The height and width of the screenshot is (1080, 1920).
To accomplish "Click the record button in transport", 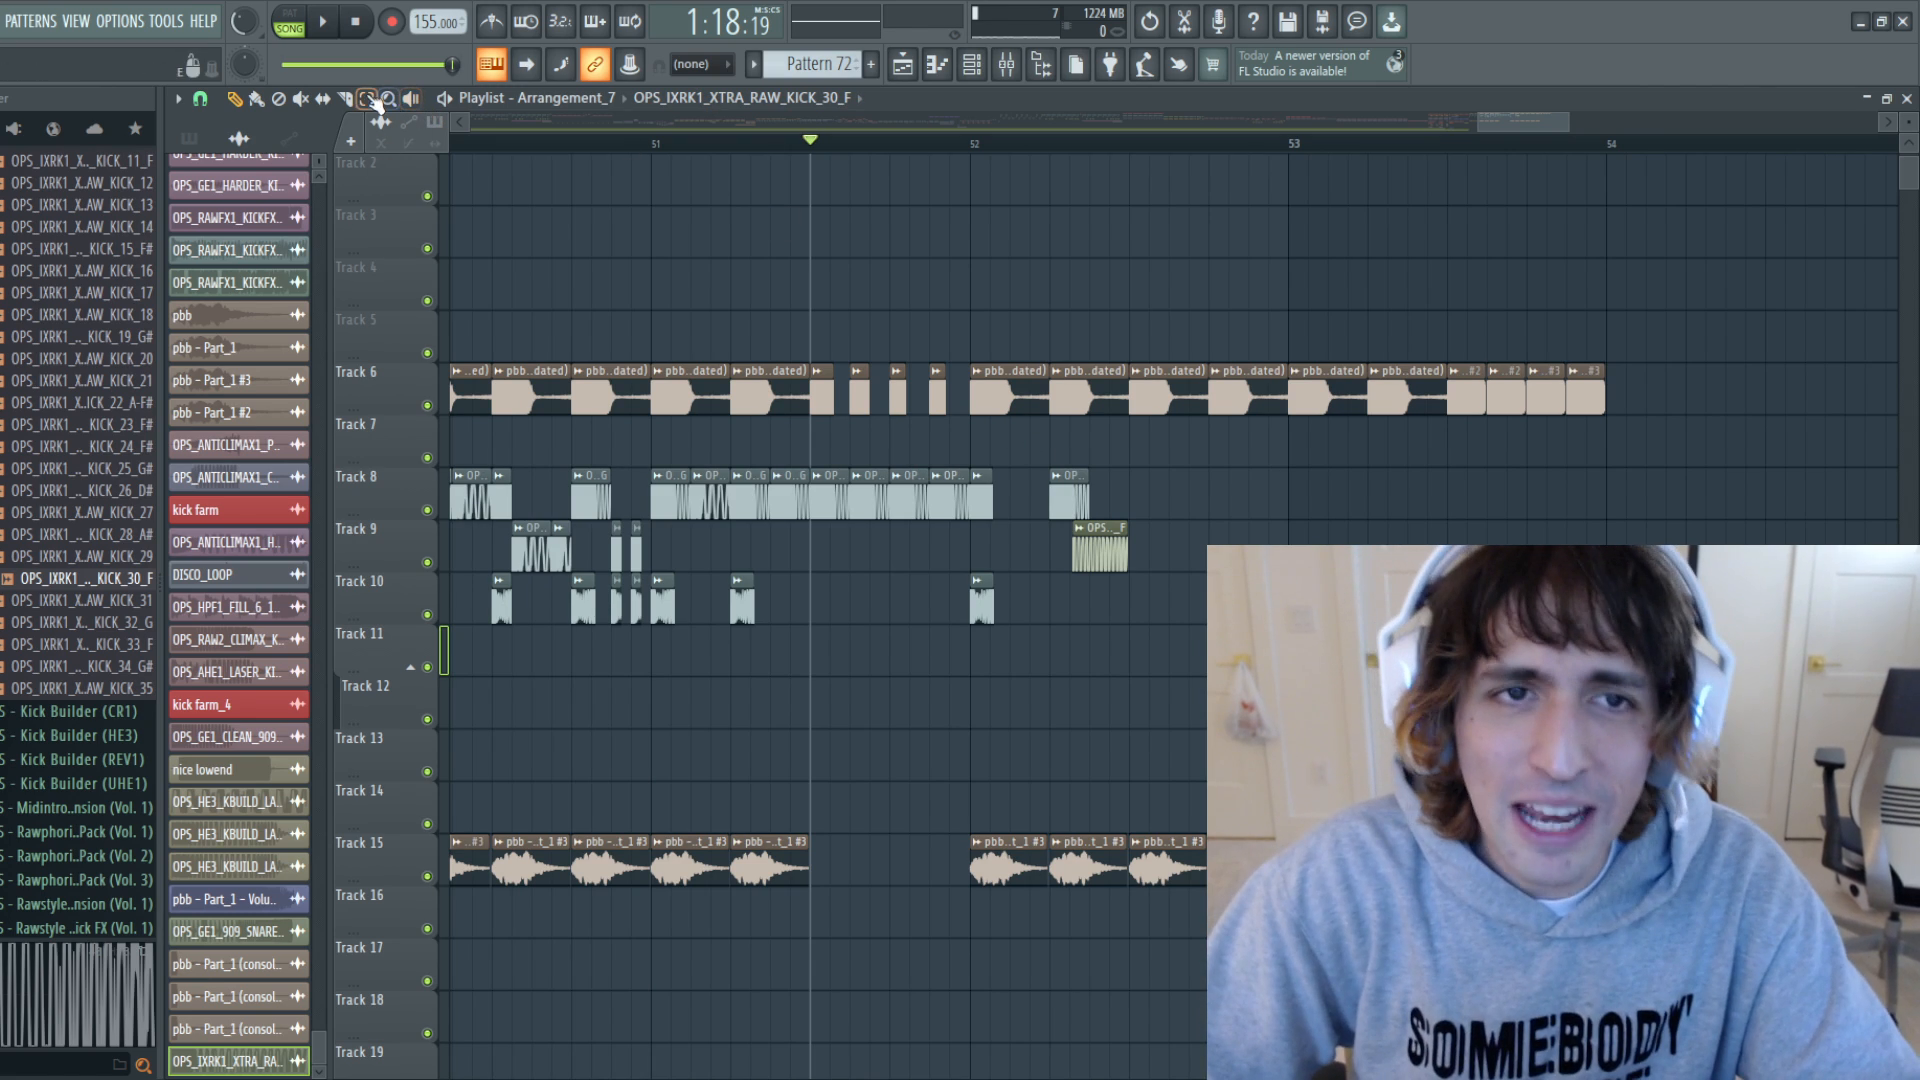I will [x=391, y=22].
